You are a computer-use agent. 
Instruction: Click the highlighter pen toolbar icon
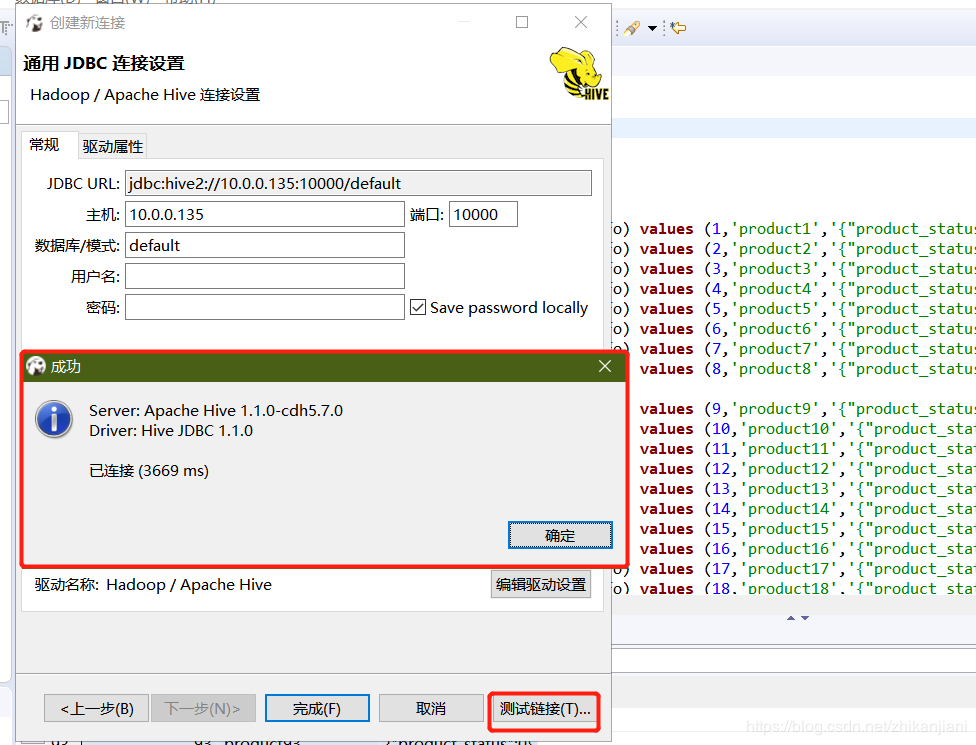coord(632,28)
